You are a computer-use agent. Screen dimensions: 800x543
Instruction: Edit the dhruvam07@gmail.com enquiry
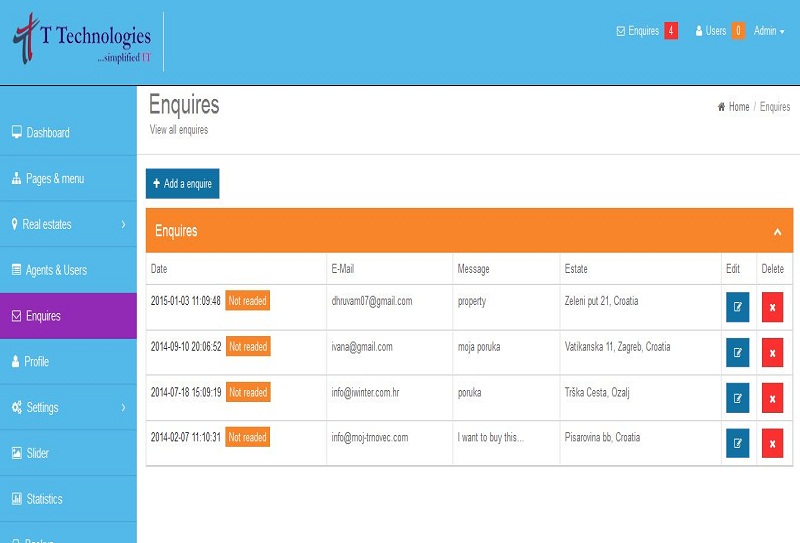point(738,307)
